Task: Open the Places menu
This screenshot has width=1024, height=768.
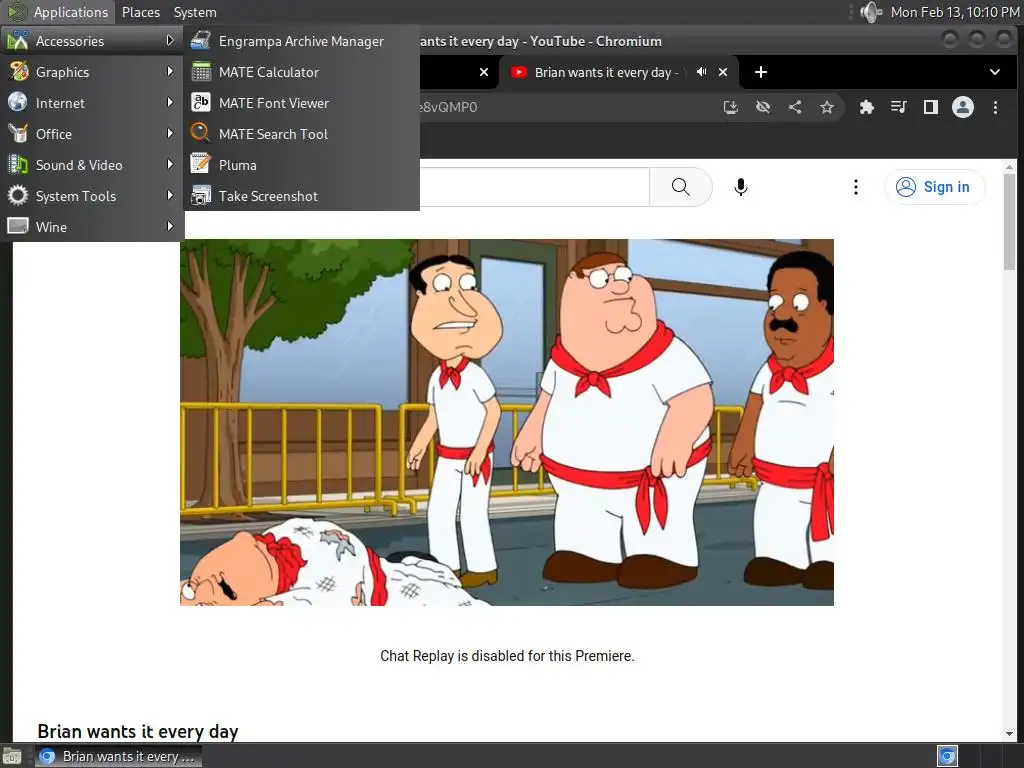Action: click(x=141, y=12)
